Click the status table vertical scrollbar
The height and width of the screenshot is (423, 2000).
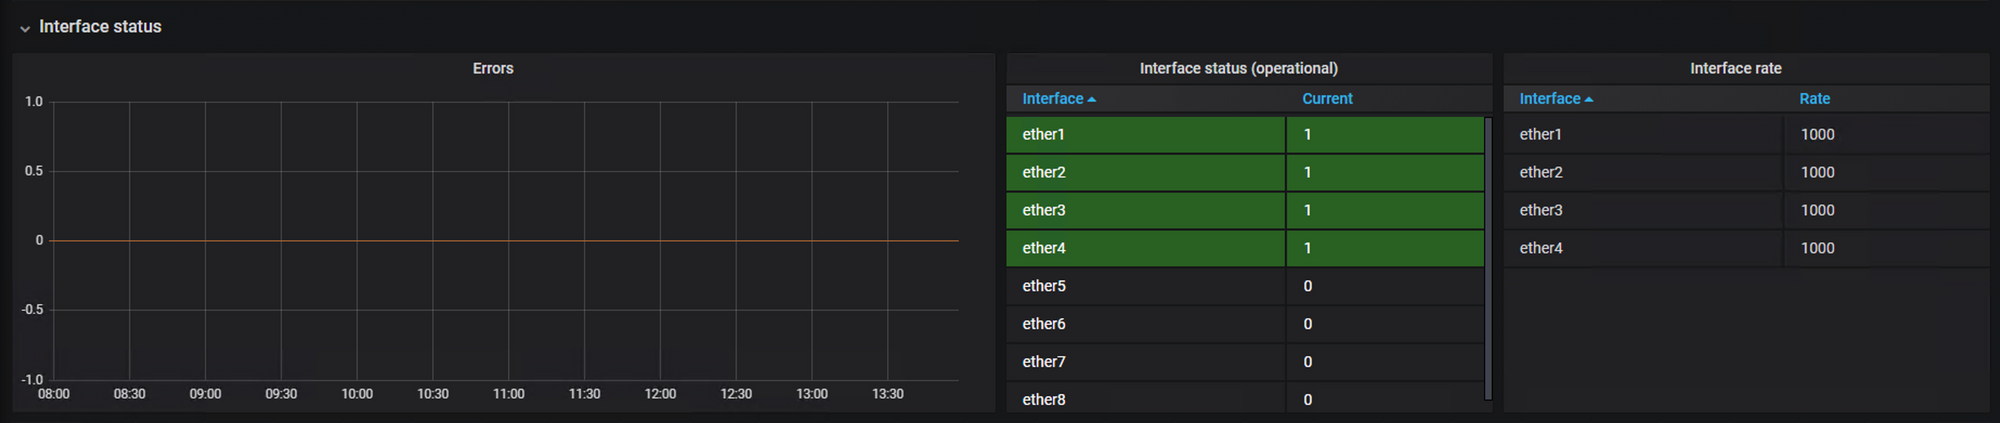click(1488, 258)
